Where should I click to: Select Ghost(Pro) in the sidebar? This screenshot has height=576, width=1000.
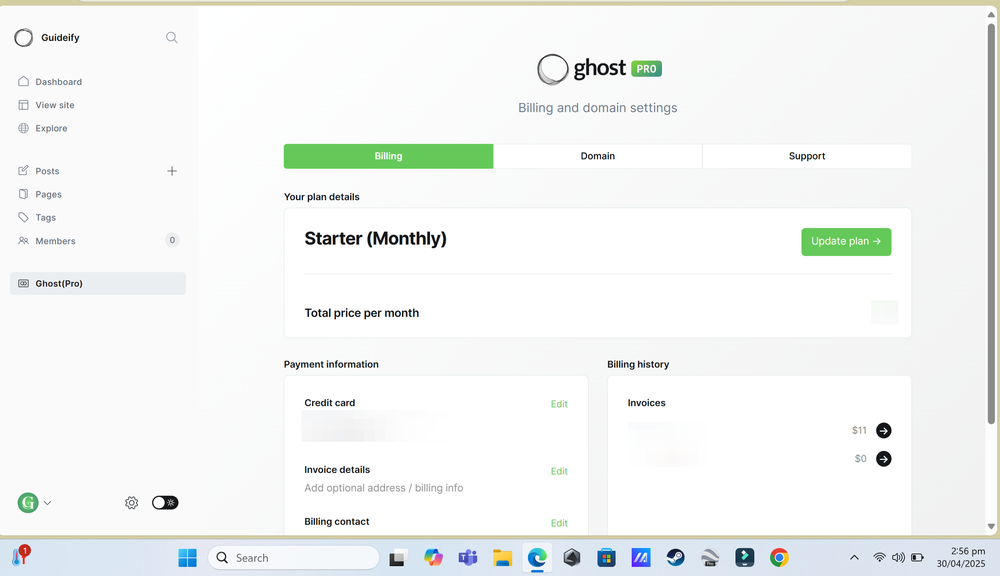pos(98,284)
